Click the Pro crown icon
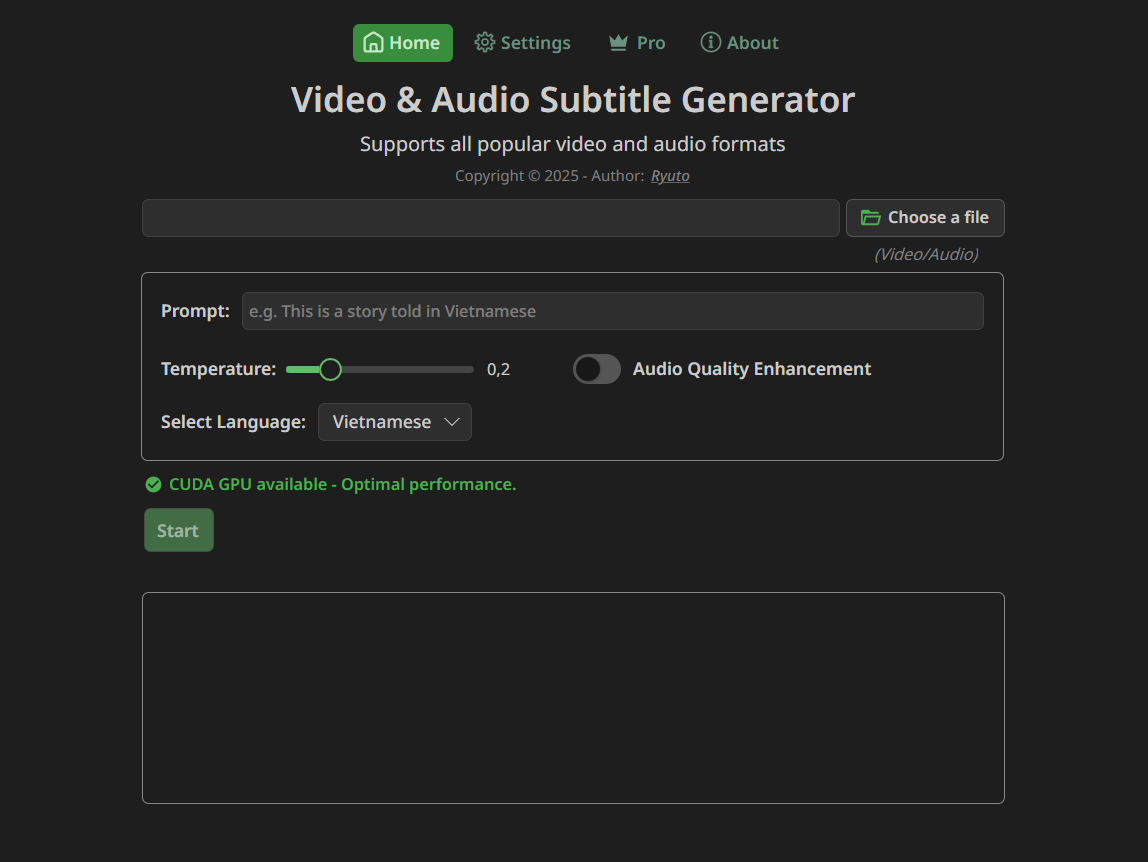The width and height of the screenshot is (1148, 862). (618, 43)
